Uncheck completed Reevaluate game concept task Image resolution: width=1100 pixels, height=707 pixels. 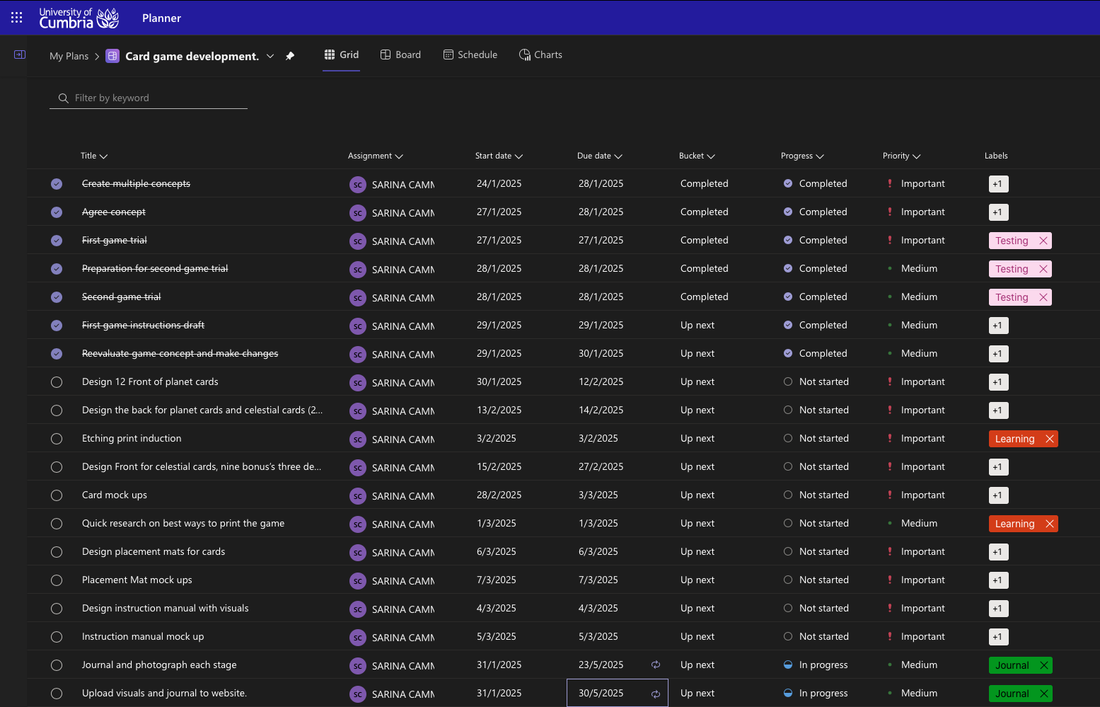[x=57, y=354]
